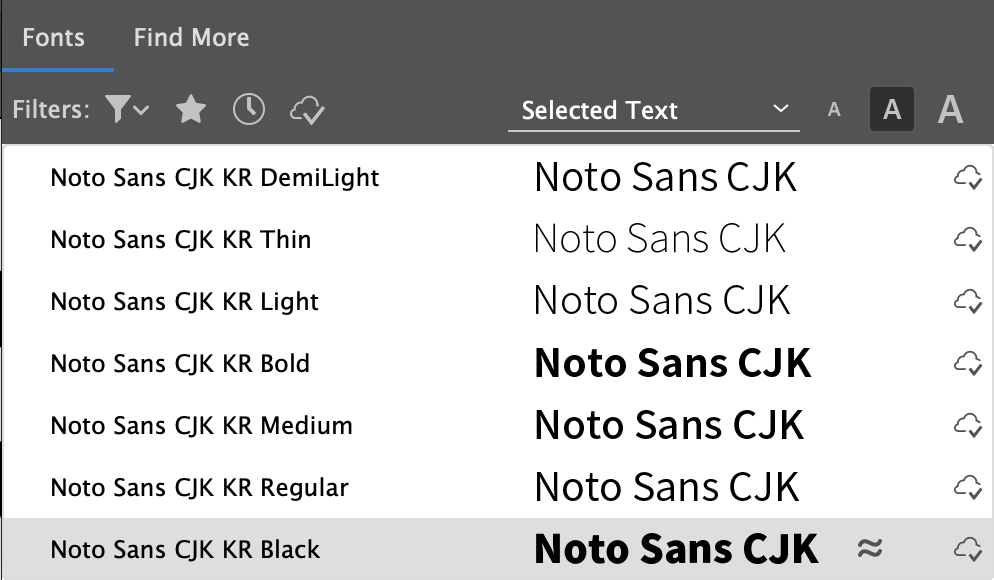Choose the small sample size A
994x580 pixels.
point(834,110)
